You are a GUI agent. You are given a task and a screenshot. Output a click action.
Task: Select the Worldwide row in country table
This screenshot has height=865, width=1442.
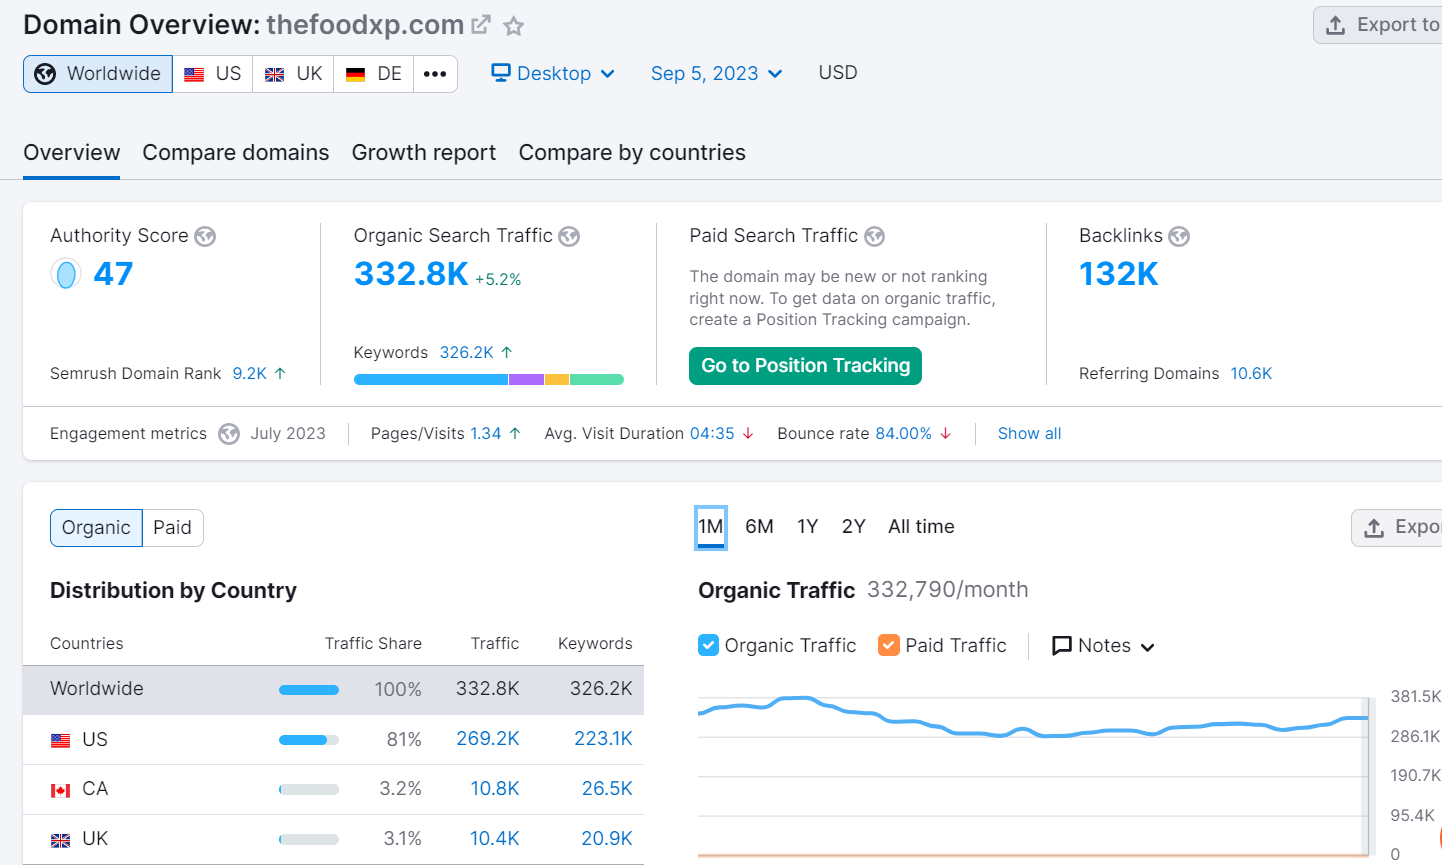point(333,690)
